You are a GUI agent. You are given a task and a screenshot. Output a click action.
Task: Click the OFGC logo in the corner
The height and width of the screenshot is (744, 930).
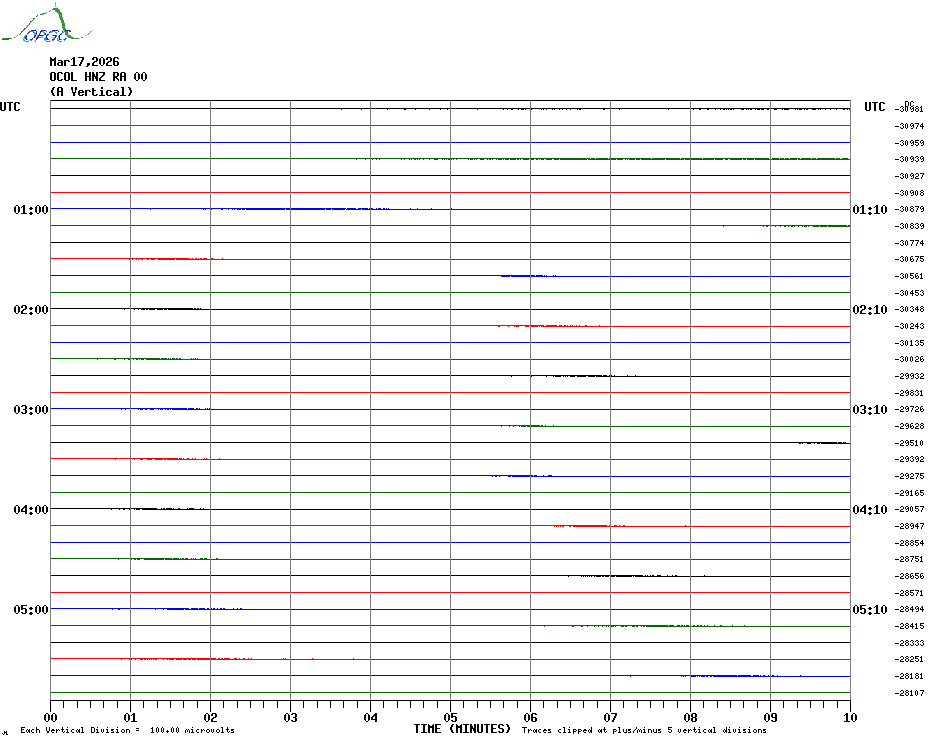36,26
